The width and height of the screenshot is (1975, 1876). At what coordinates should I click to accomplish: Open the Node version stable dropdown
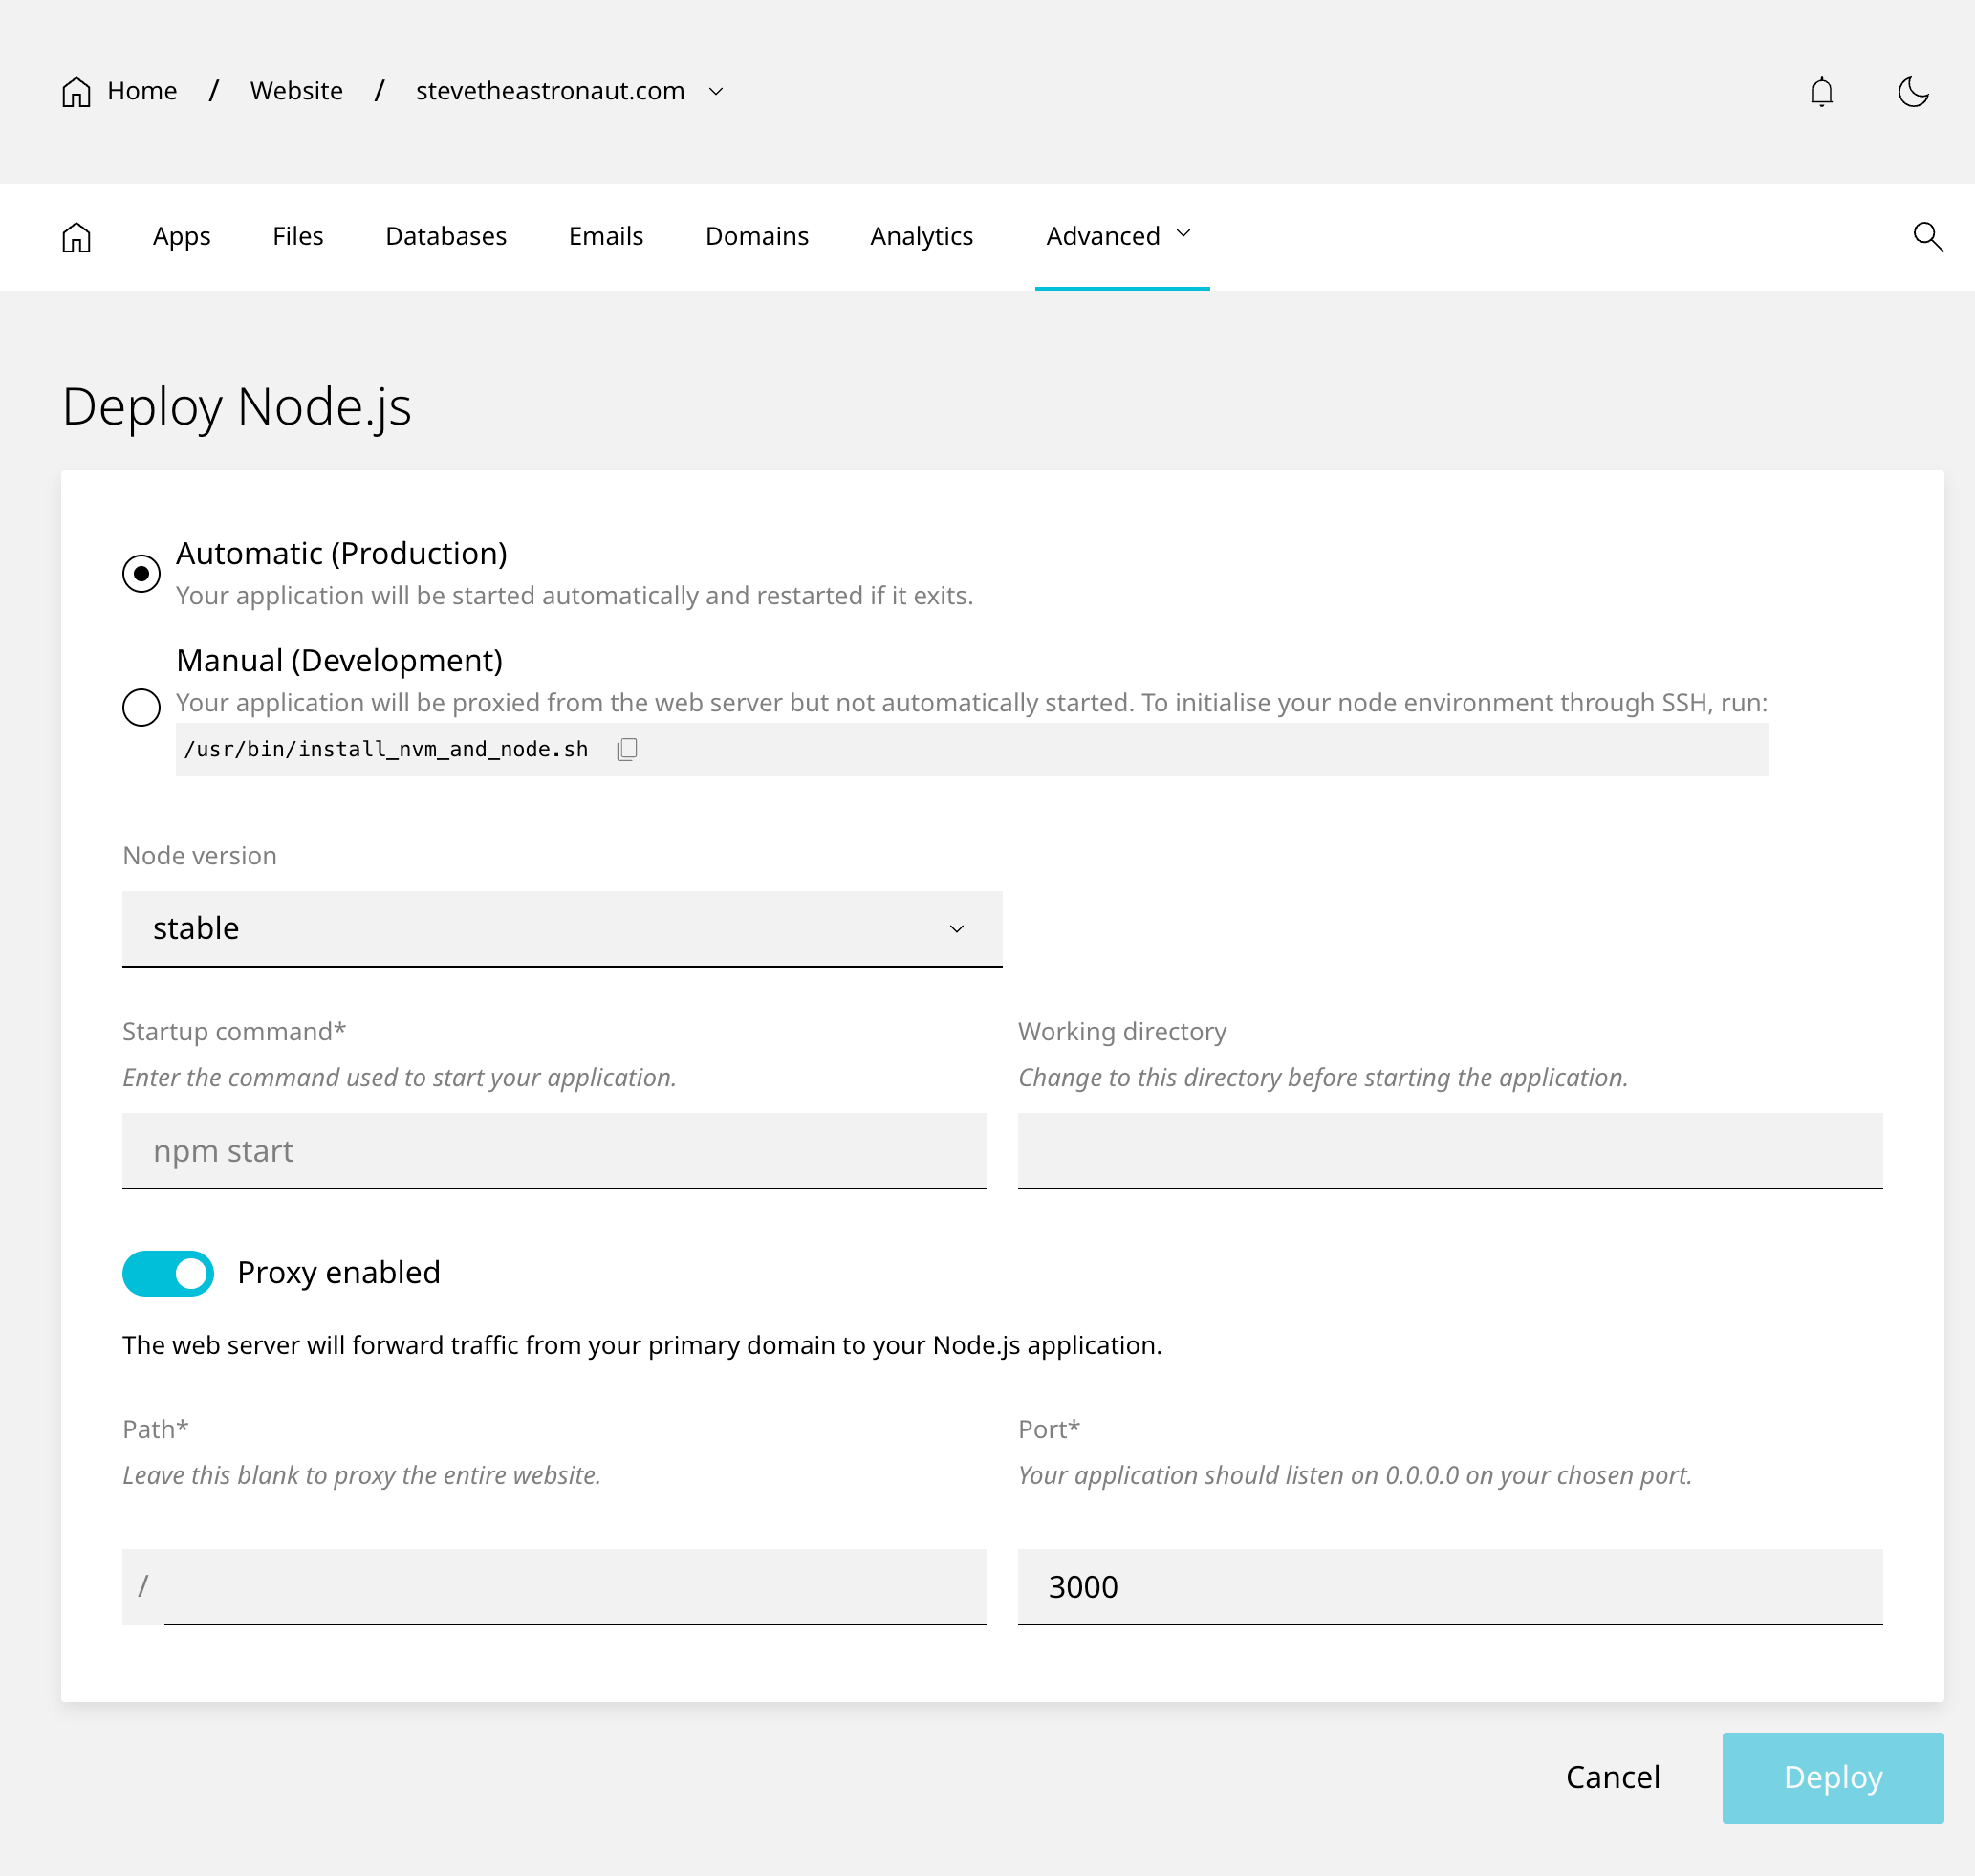coord(561,929)
